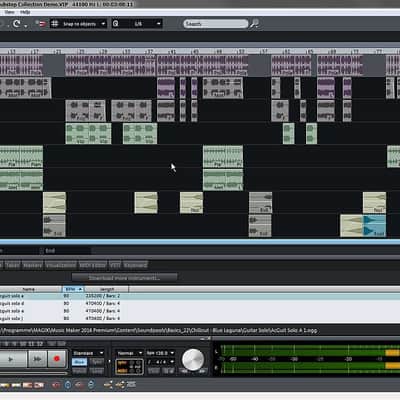Click into the Search field
The image size is (400, 400).
tap(215, 24)
